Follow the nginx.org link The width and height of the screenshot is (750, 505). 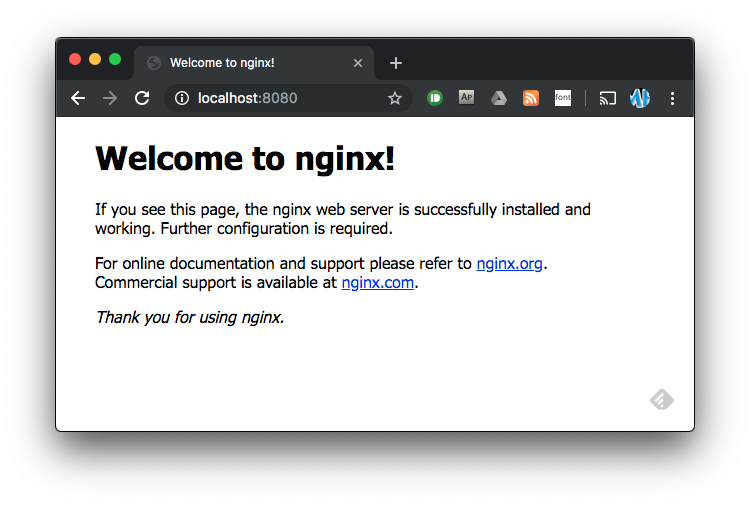[x=509, y=264]
